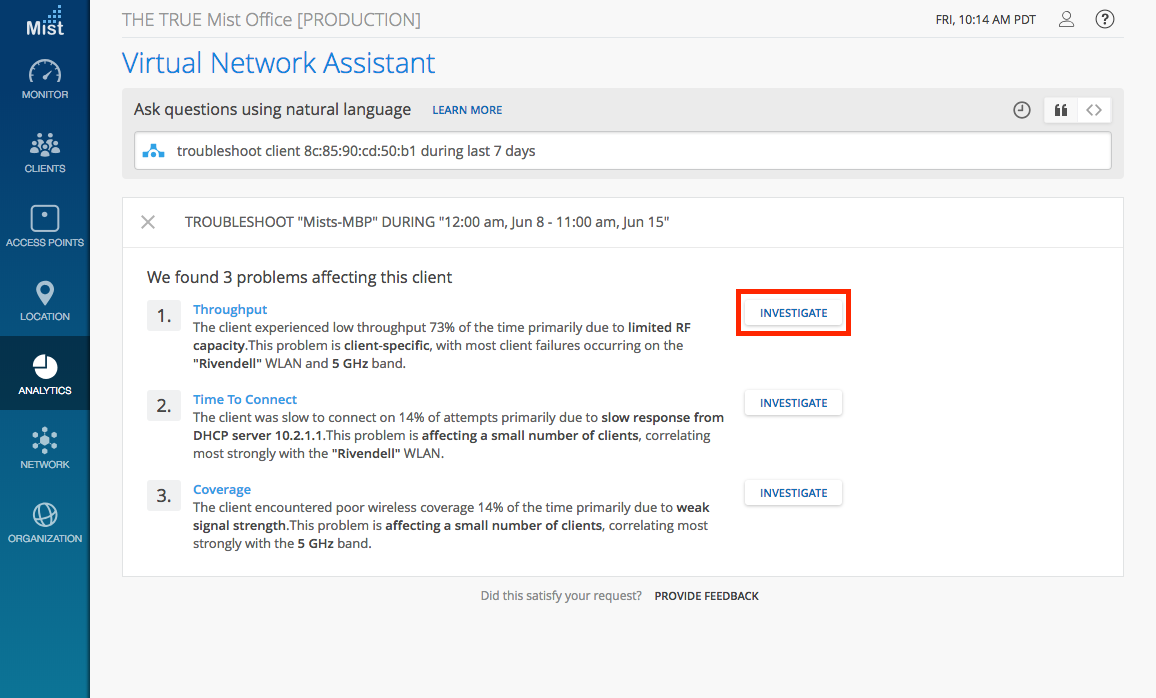Investigate the Time To Connect problem
The height and width of the screenshot is (698, 1156).
(x=793, y=403)
